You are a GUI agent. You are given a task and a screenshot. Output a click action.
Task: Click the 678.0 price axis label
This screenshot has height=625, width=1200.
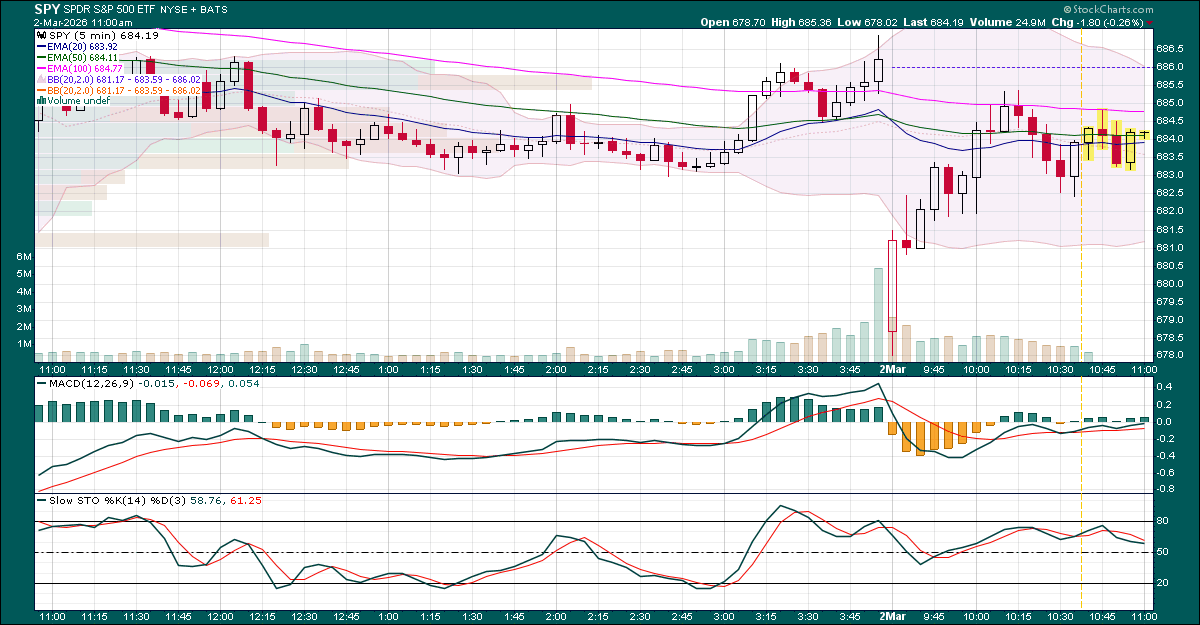[1171, 355]
